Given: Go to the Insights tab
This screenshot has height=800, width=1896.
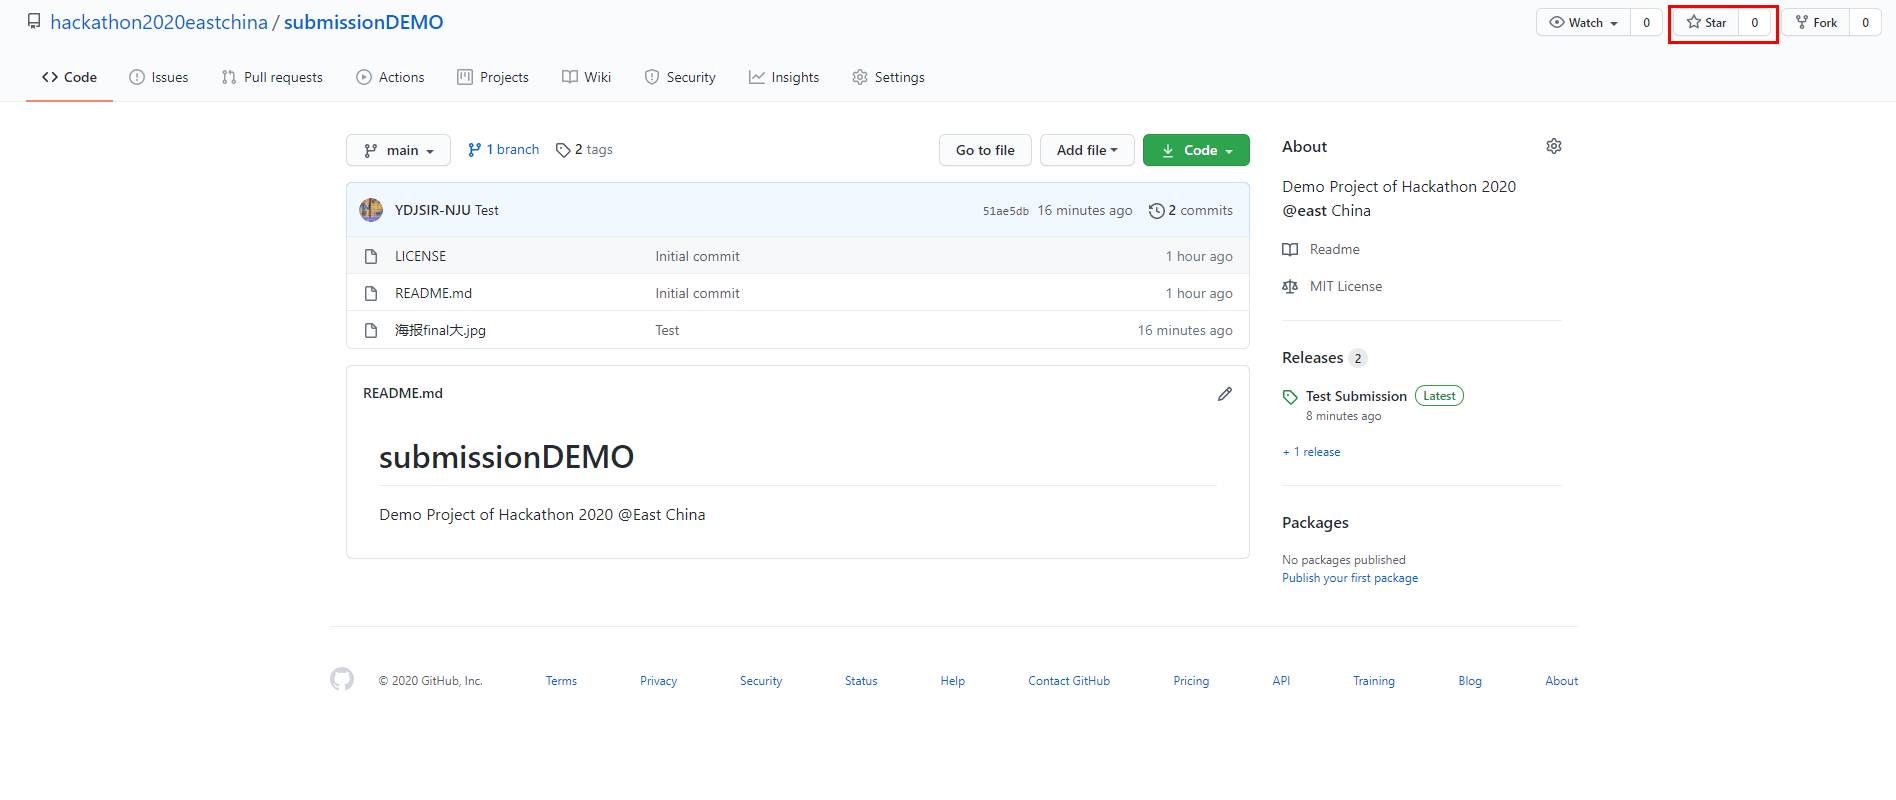Looking at the screenshot, I should pos(784,77).
